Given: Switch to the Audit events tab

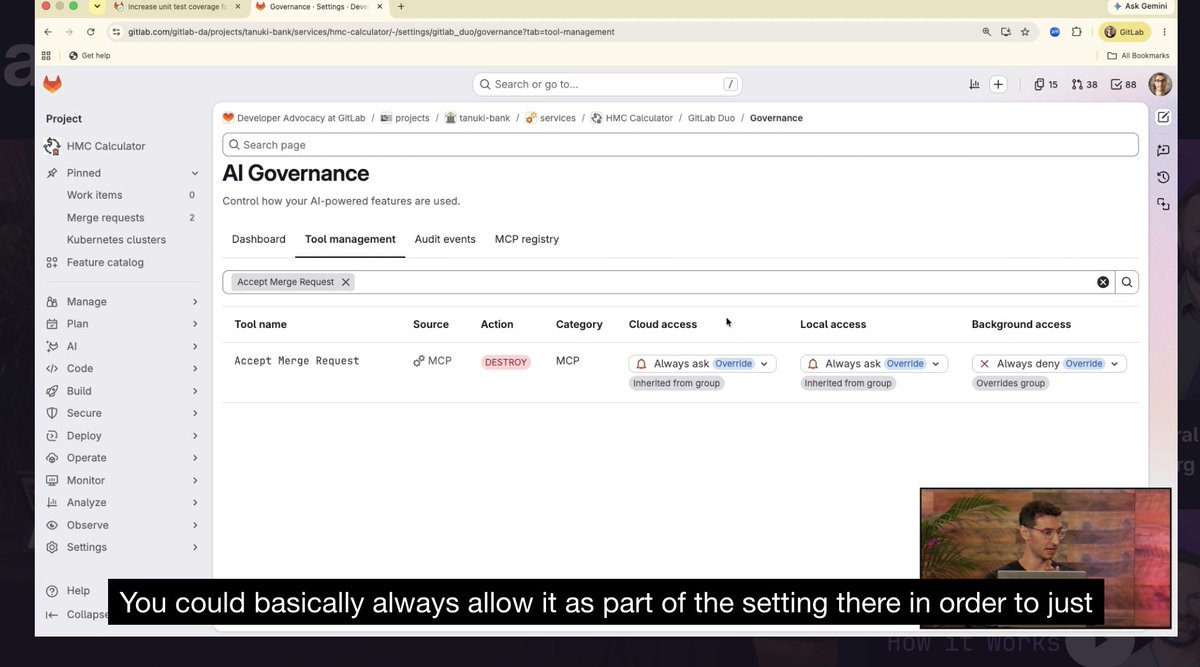Looking at the screenshot, I should [x=445, y=239].
